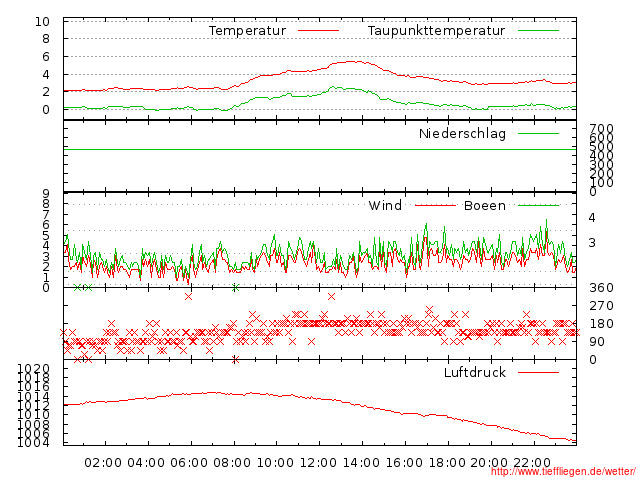
Task: Click the green line sample beside Taupunkttemperatur
Action: pos(538,31)
